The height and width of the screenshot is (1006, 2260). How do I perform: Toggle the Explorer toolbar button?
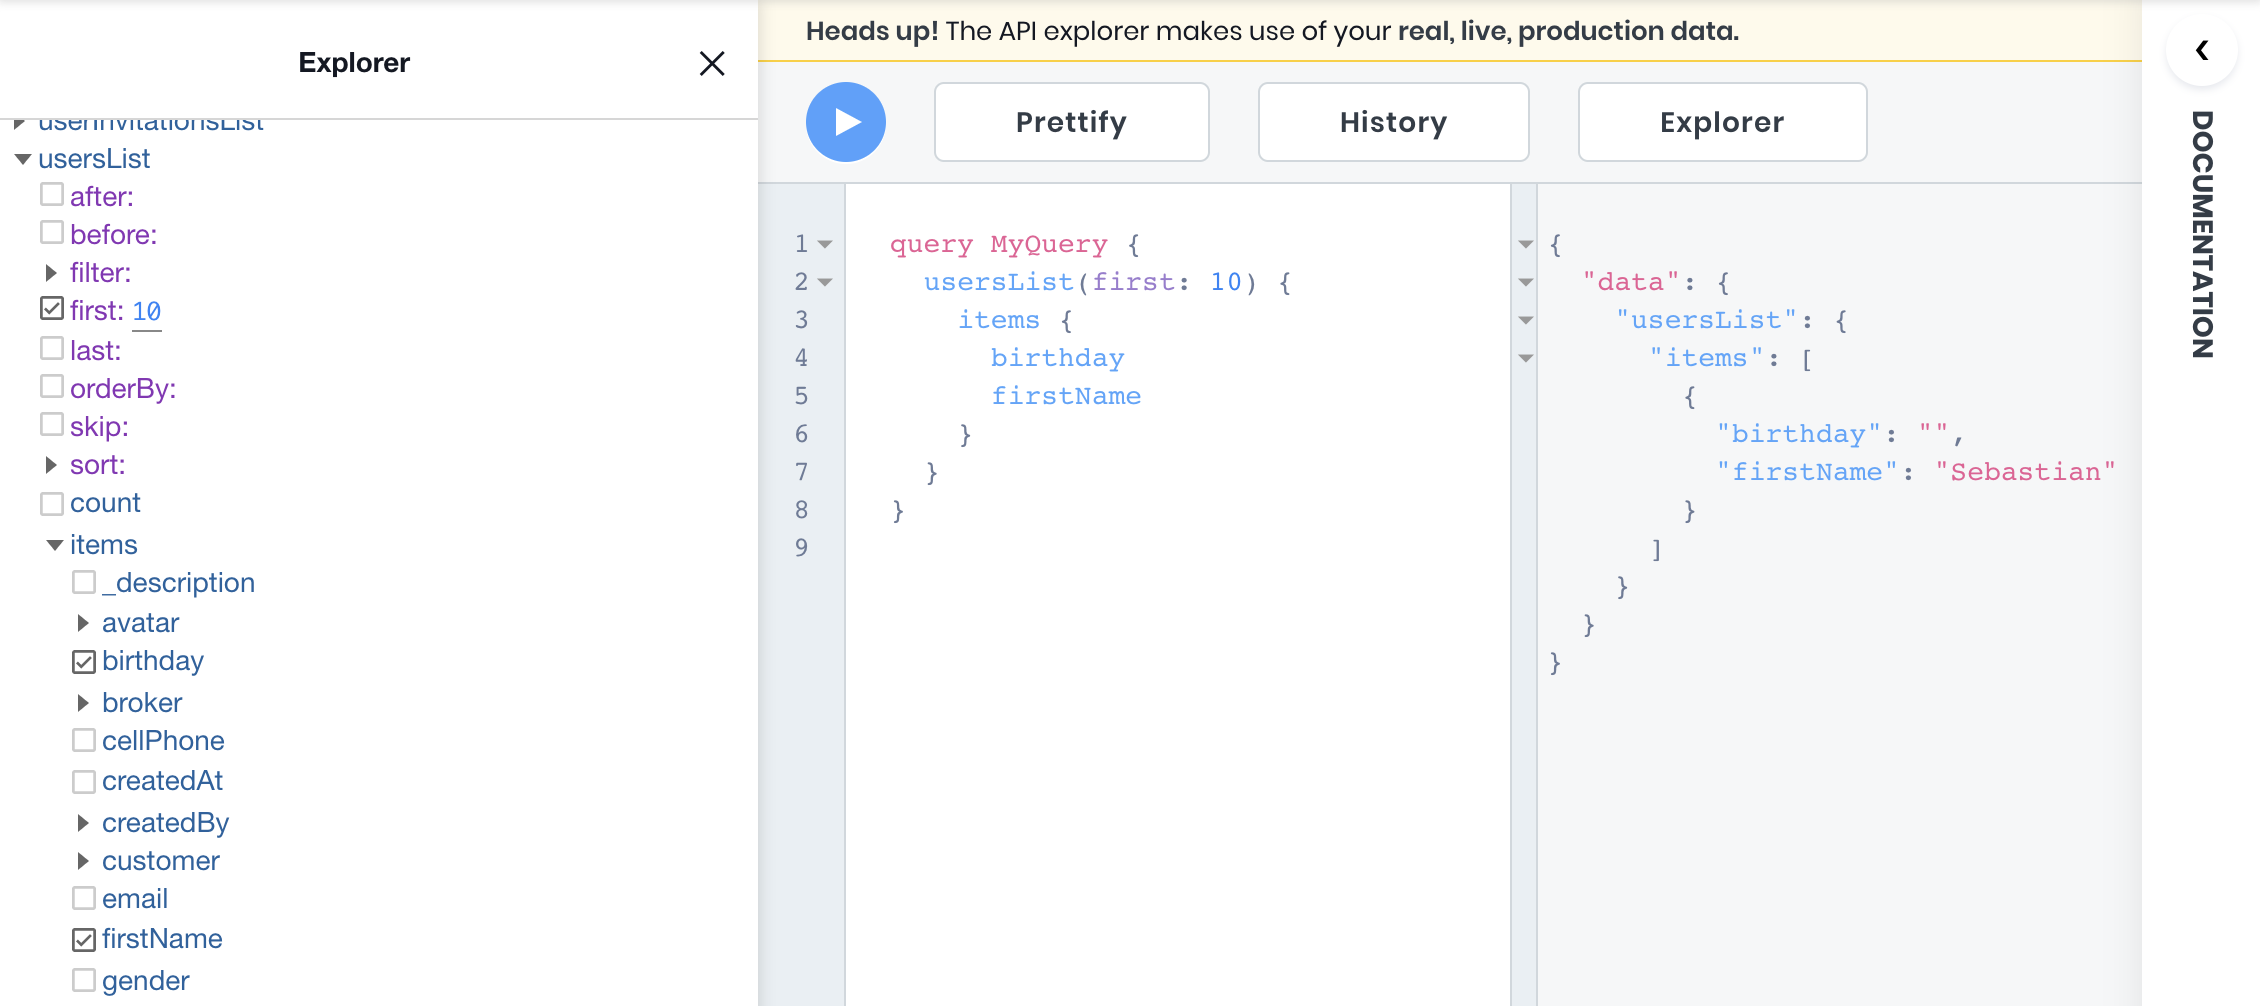[1721, 122]
